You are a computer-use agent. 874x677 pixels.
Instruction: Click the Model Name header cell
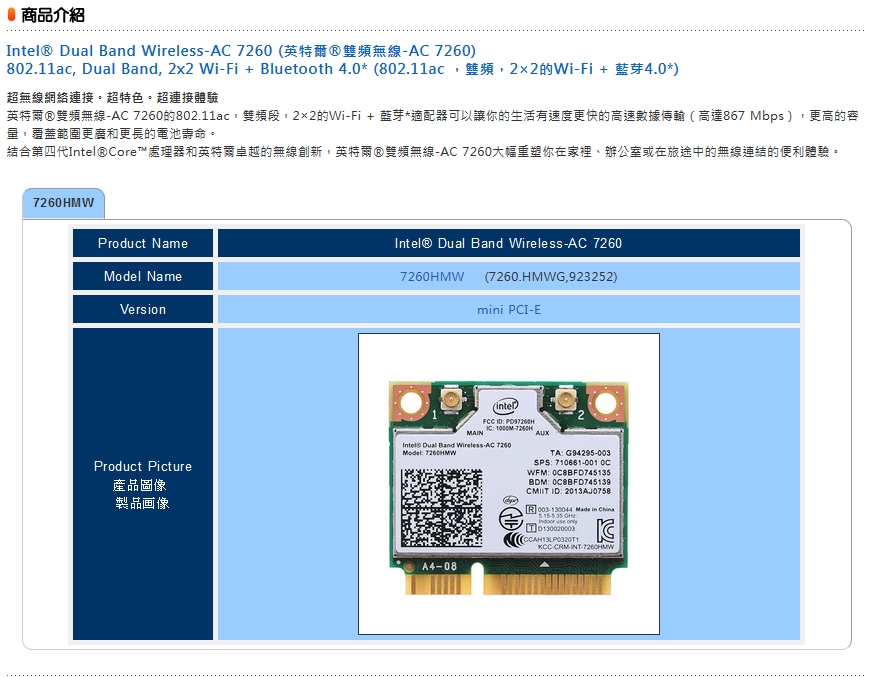pos(143,276)
